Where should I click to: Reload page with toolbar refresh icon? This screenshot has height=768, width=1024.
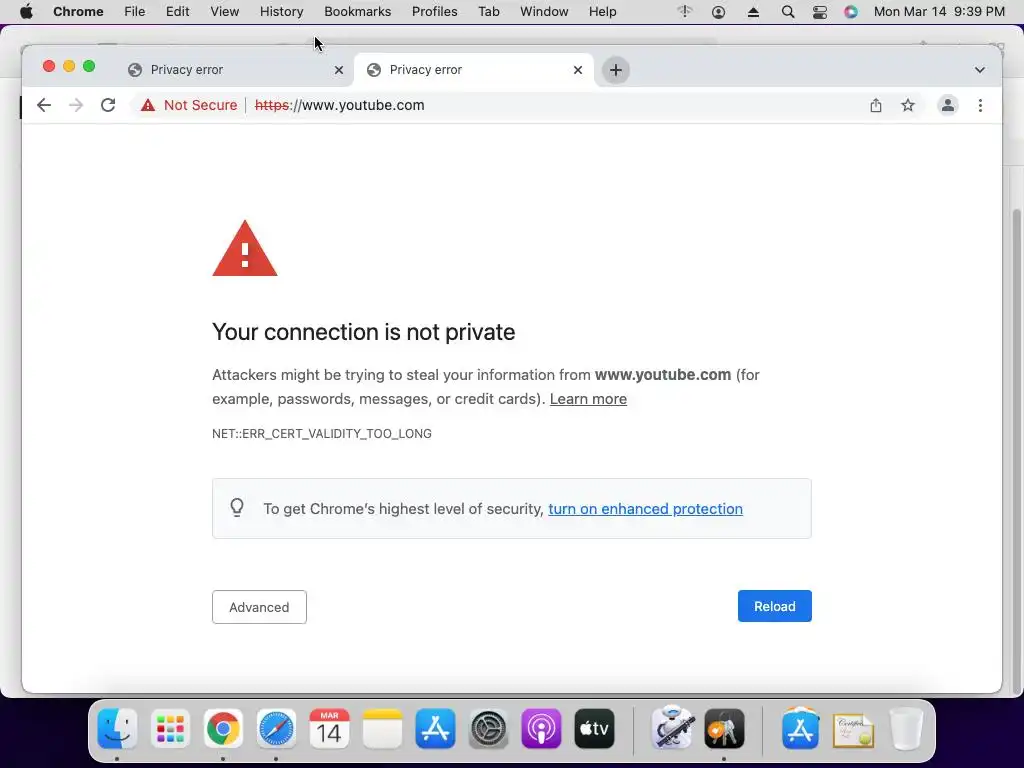click(108, 105)
